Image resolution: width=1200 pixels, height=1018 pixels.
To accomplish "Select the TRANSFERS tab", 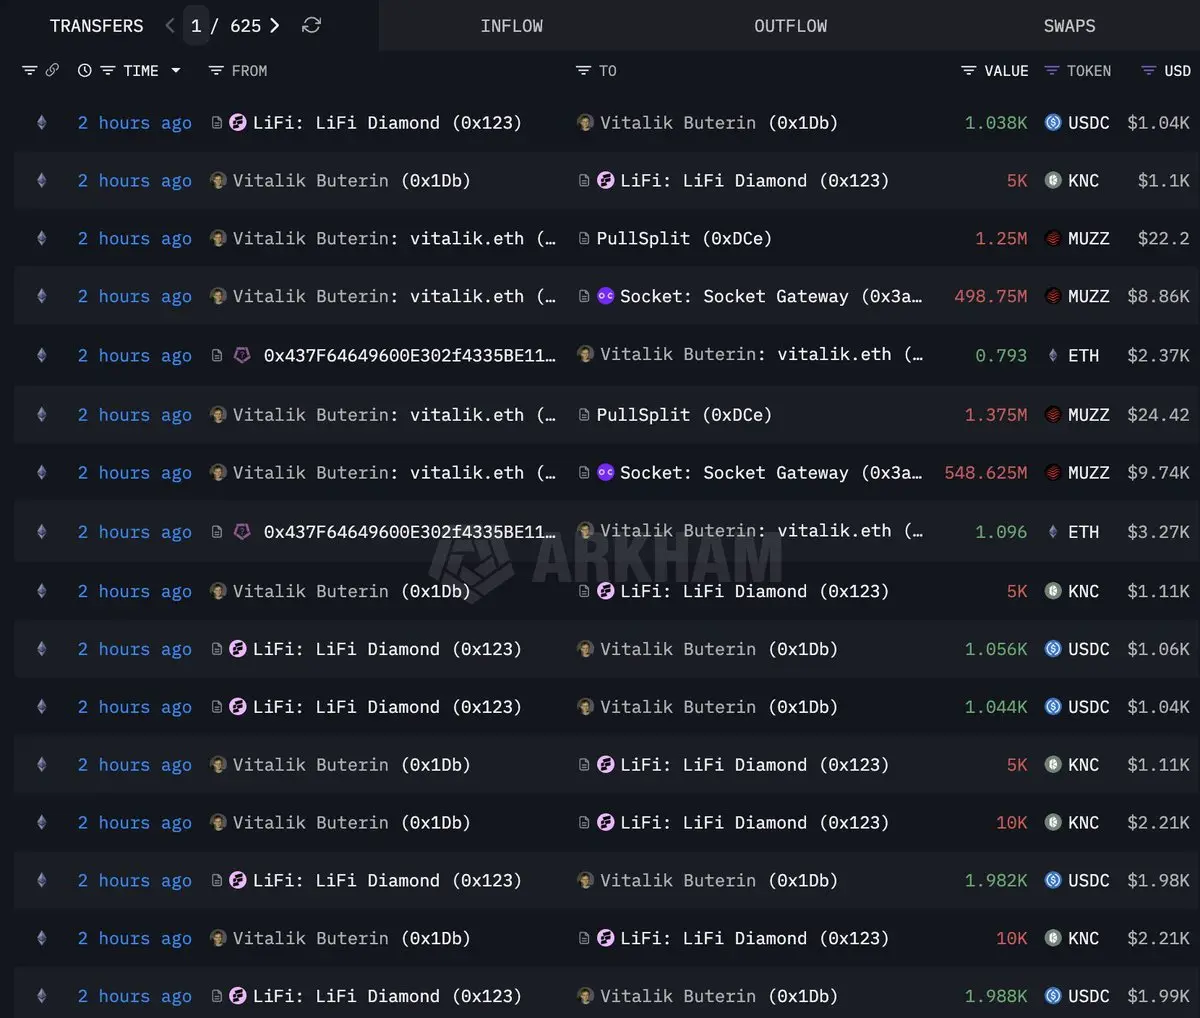I will 96,26.
